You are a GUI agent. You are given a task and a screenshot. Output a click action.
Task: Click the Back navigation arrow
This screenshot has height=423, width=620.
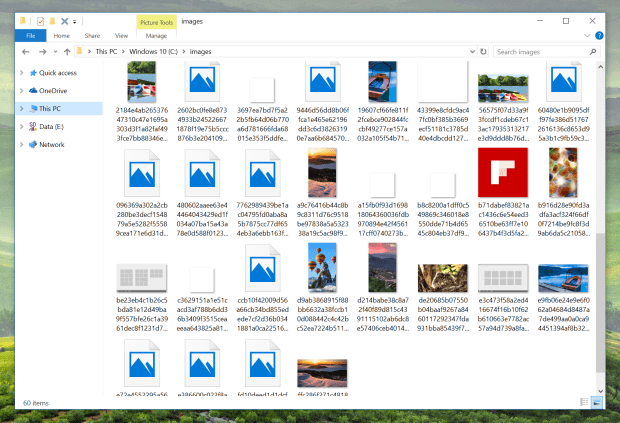pos(26,52)
